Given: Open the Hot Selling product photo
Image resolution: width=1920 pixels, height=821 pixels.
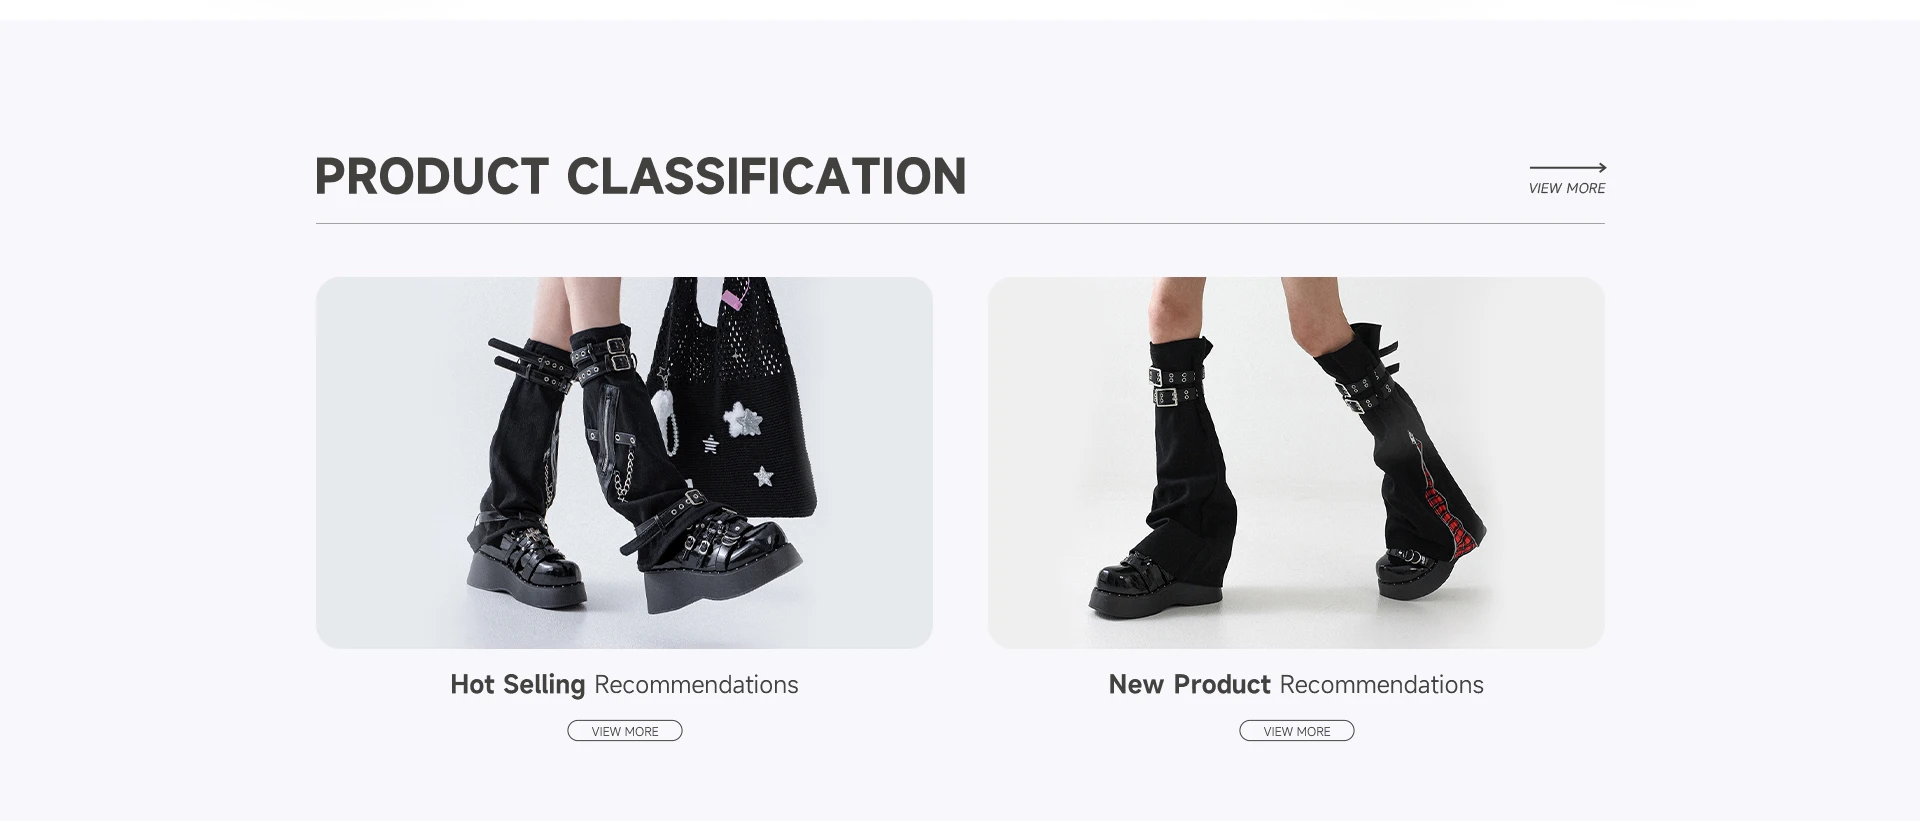Looking at the screenshot, I should [624, 462].
